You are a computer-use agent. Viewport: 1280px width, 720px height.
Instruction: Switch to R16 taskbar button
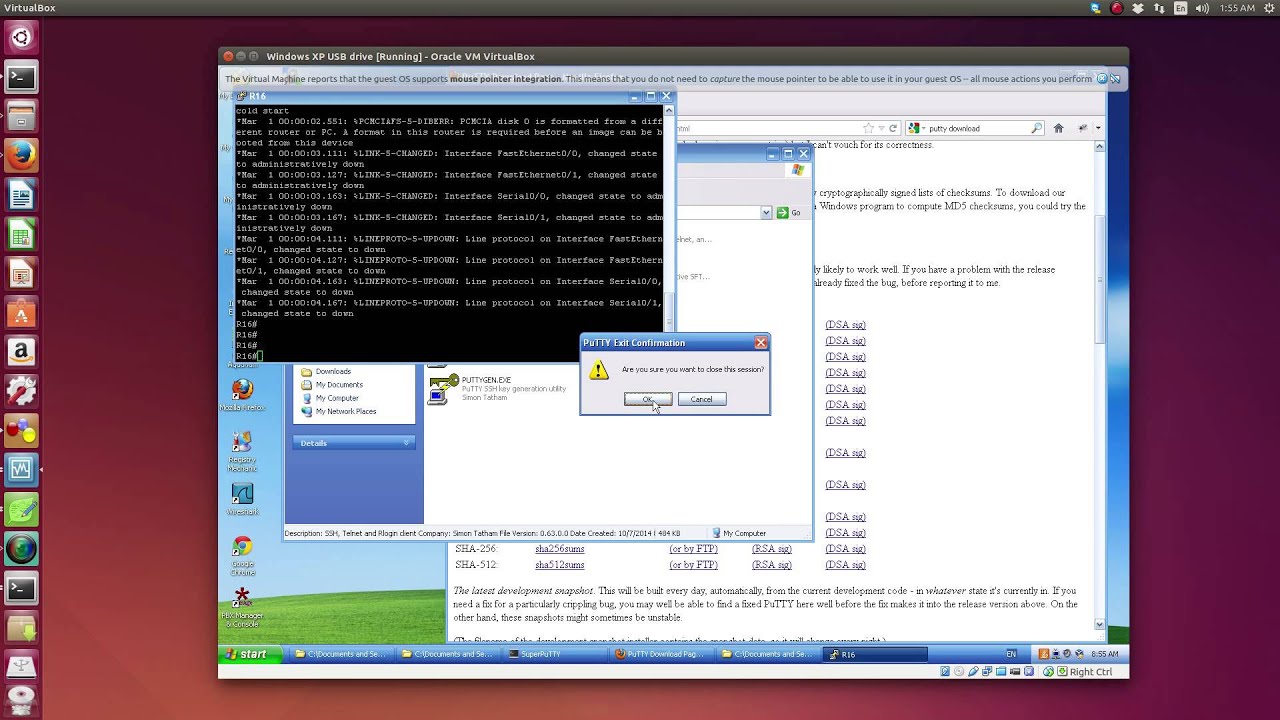[x=875, y=654]
